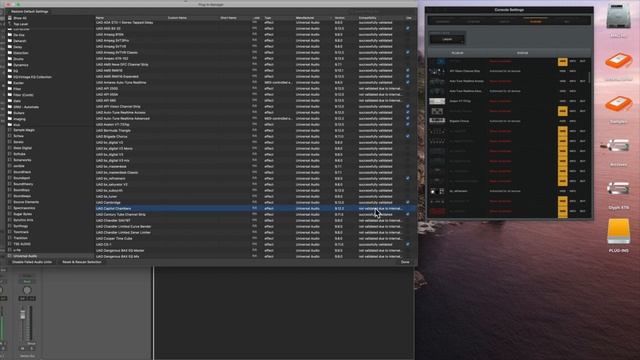
Task: Toggle Use checkbox for UAD Brigade Chorus
Action: [x=407, y=136]
